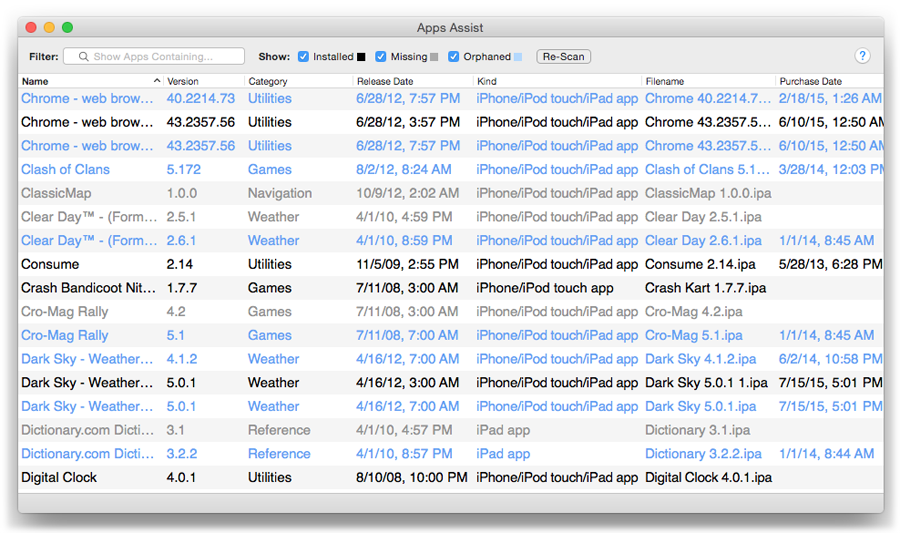Click filename Cro-Mag 4.2.ipa
900x533 pixels.
click(x=693, y=312)
